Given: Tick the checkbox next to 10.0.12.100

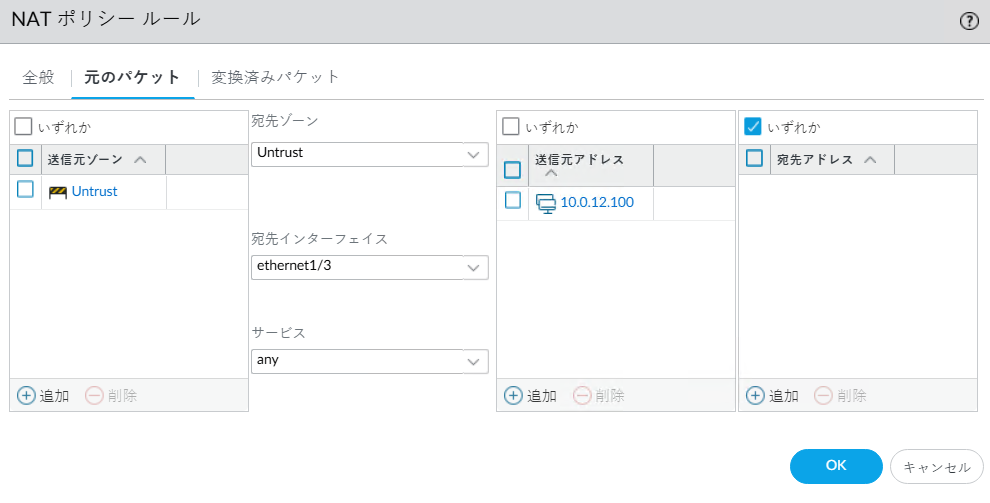Looking at the screenshot, I should click(x=513, y=201).
